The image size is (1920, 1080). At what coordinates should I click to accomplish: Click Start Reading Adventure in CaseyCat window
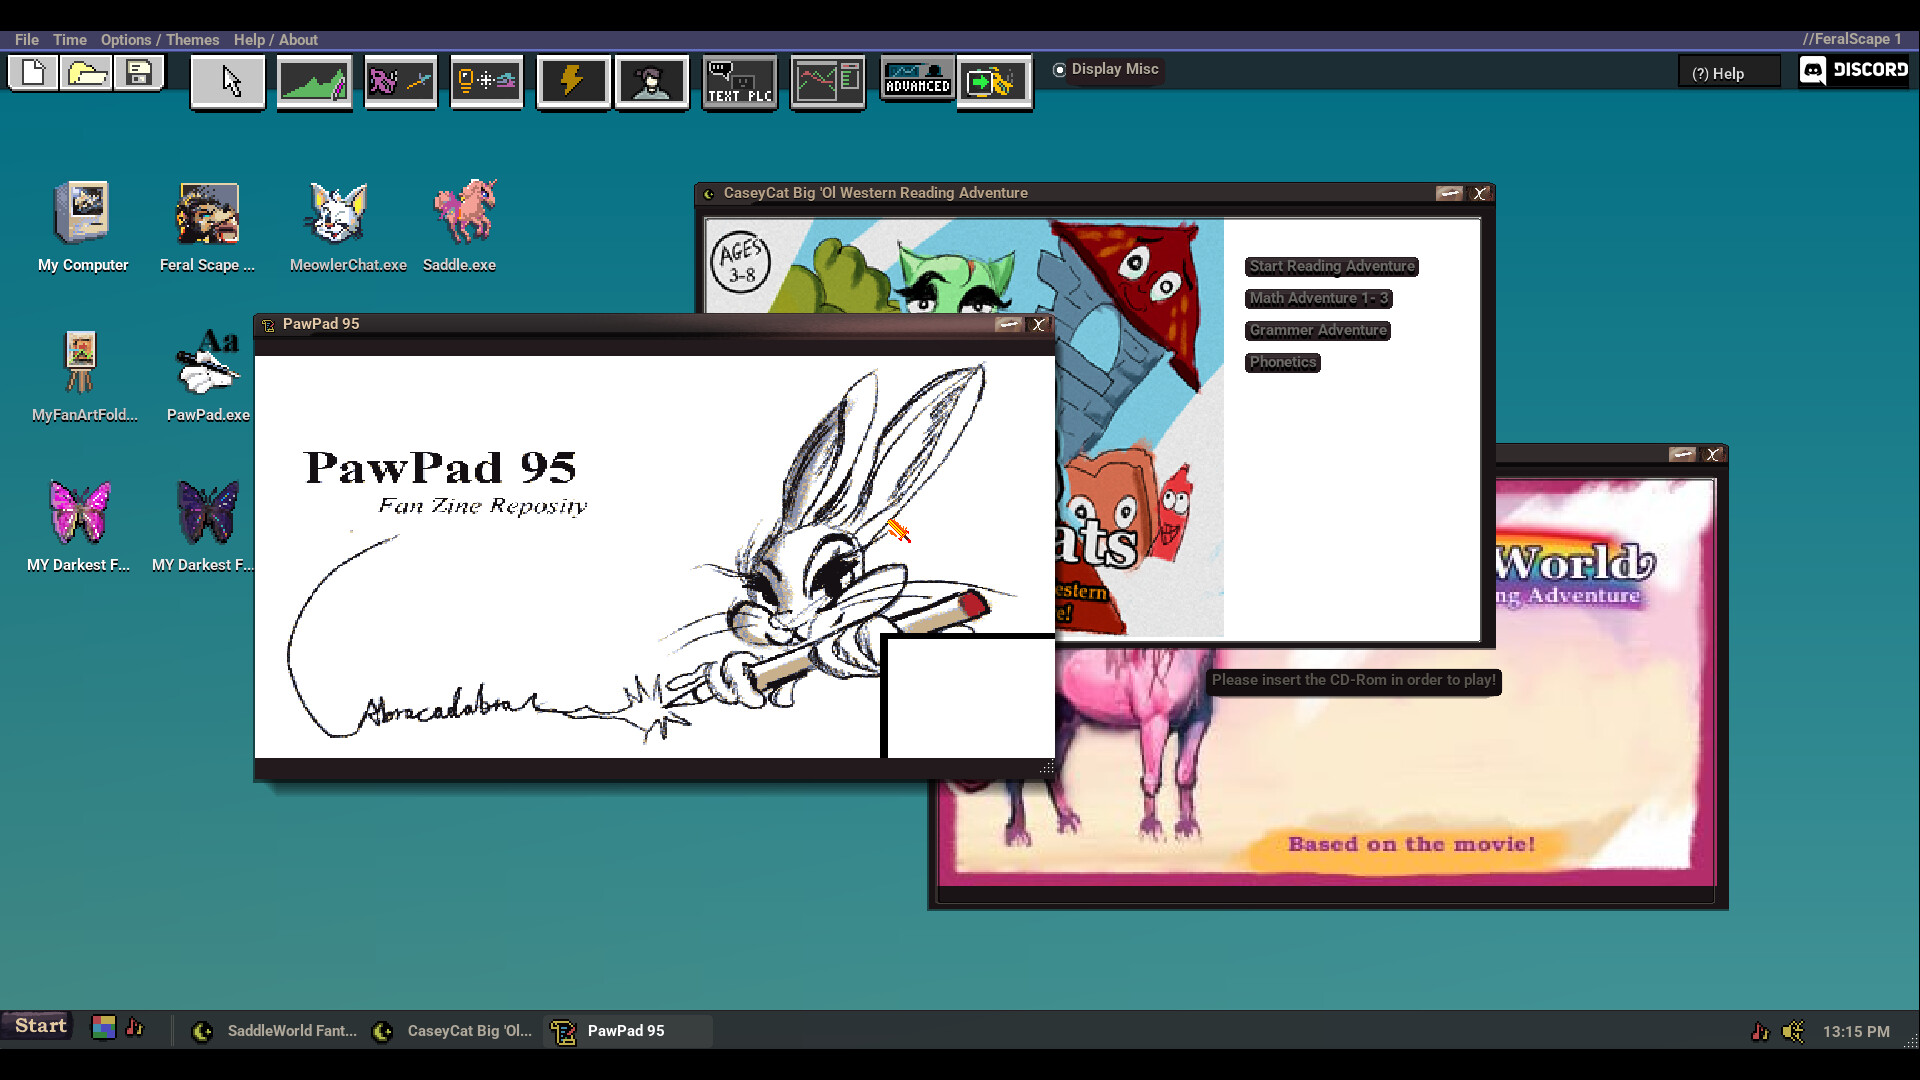[1332, 266]
